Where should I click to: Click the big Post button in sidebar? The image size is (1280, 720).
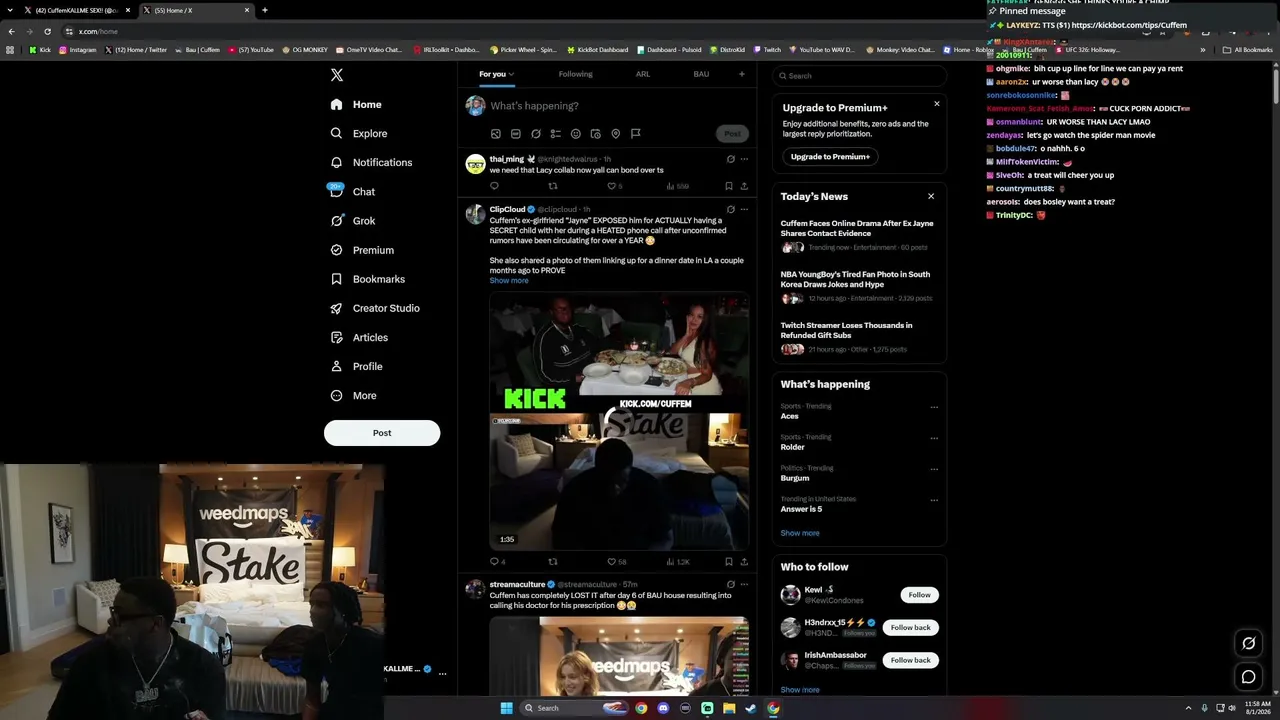(382, 433)
